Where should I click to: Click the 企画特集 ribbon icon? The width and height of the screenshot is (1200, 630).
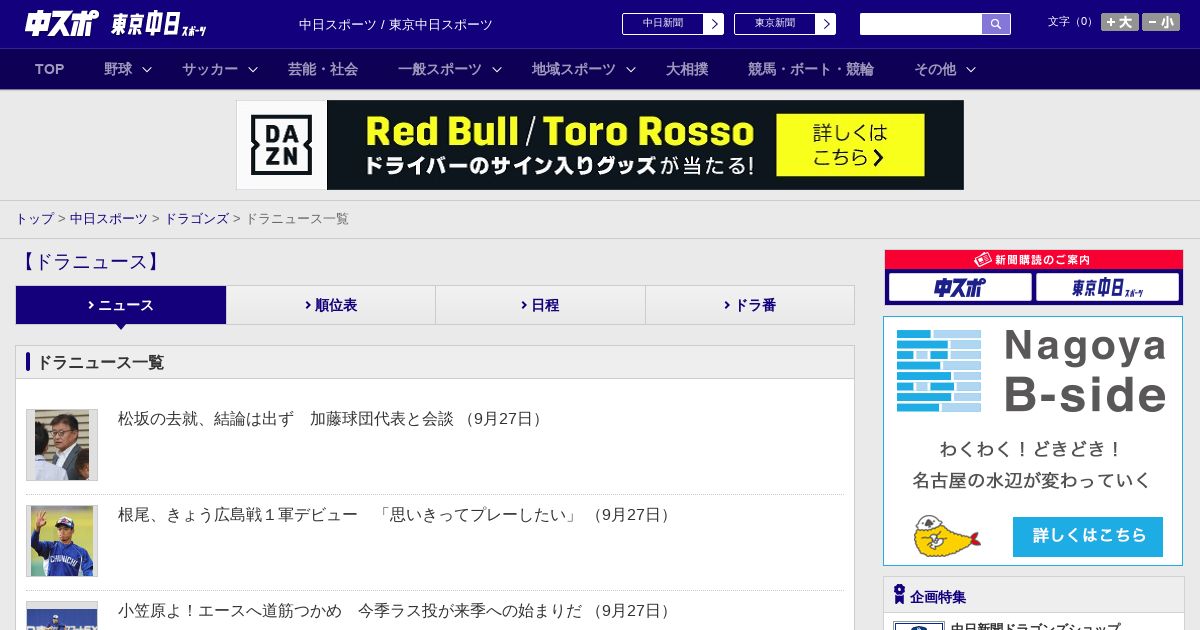point(899,595)
